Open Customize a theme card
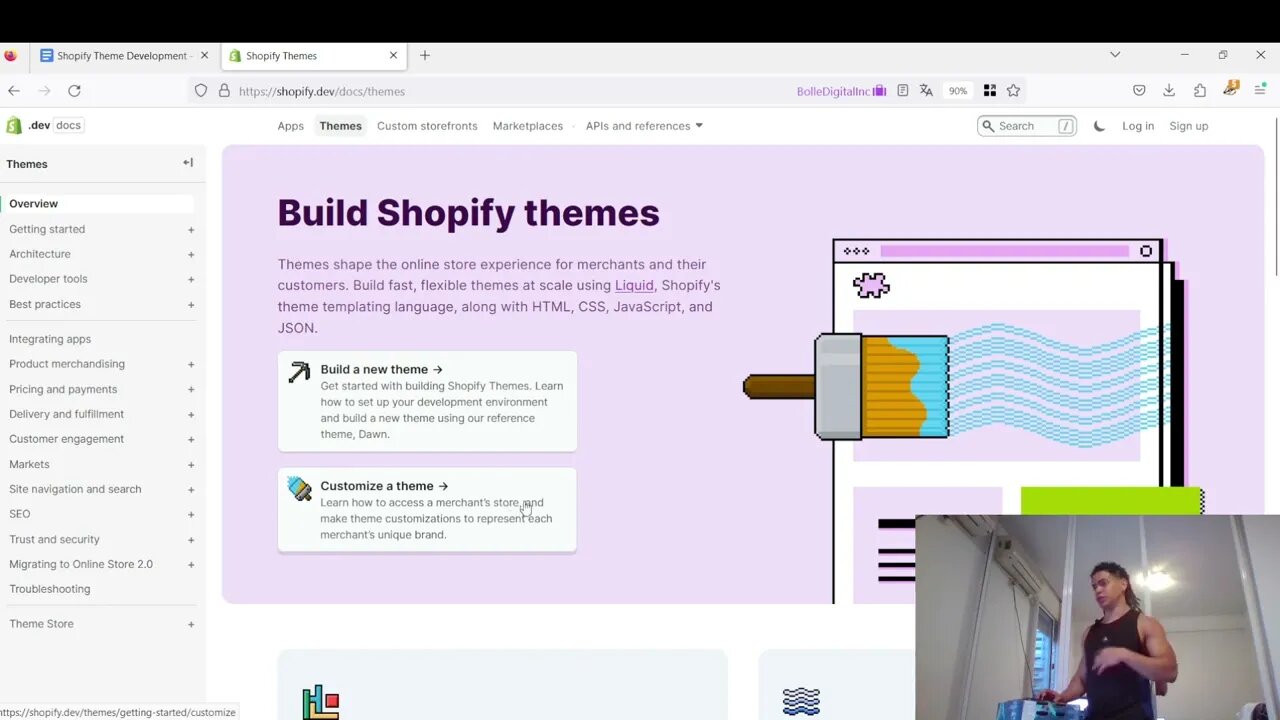Image resolution: width=1280 pixels, height=720 pixels. point(427,509)
